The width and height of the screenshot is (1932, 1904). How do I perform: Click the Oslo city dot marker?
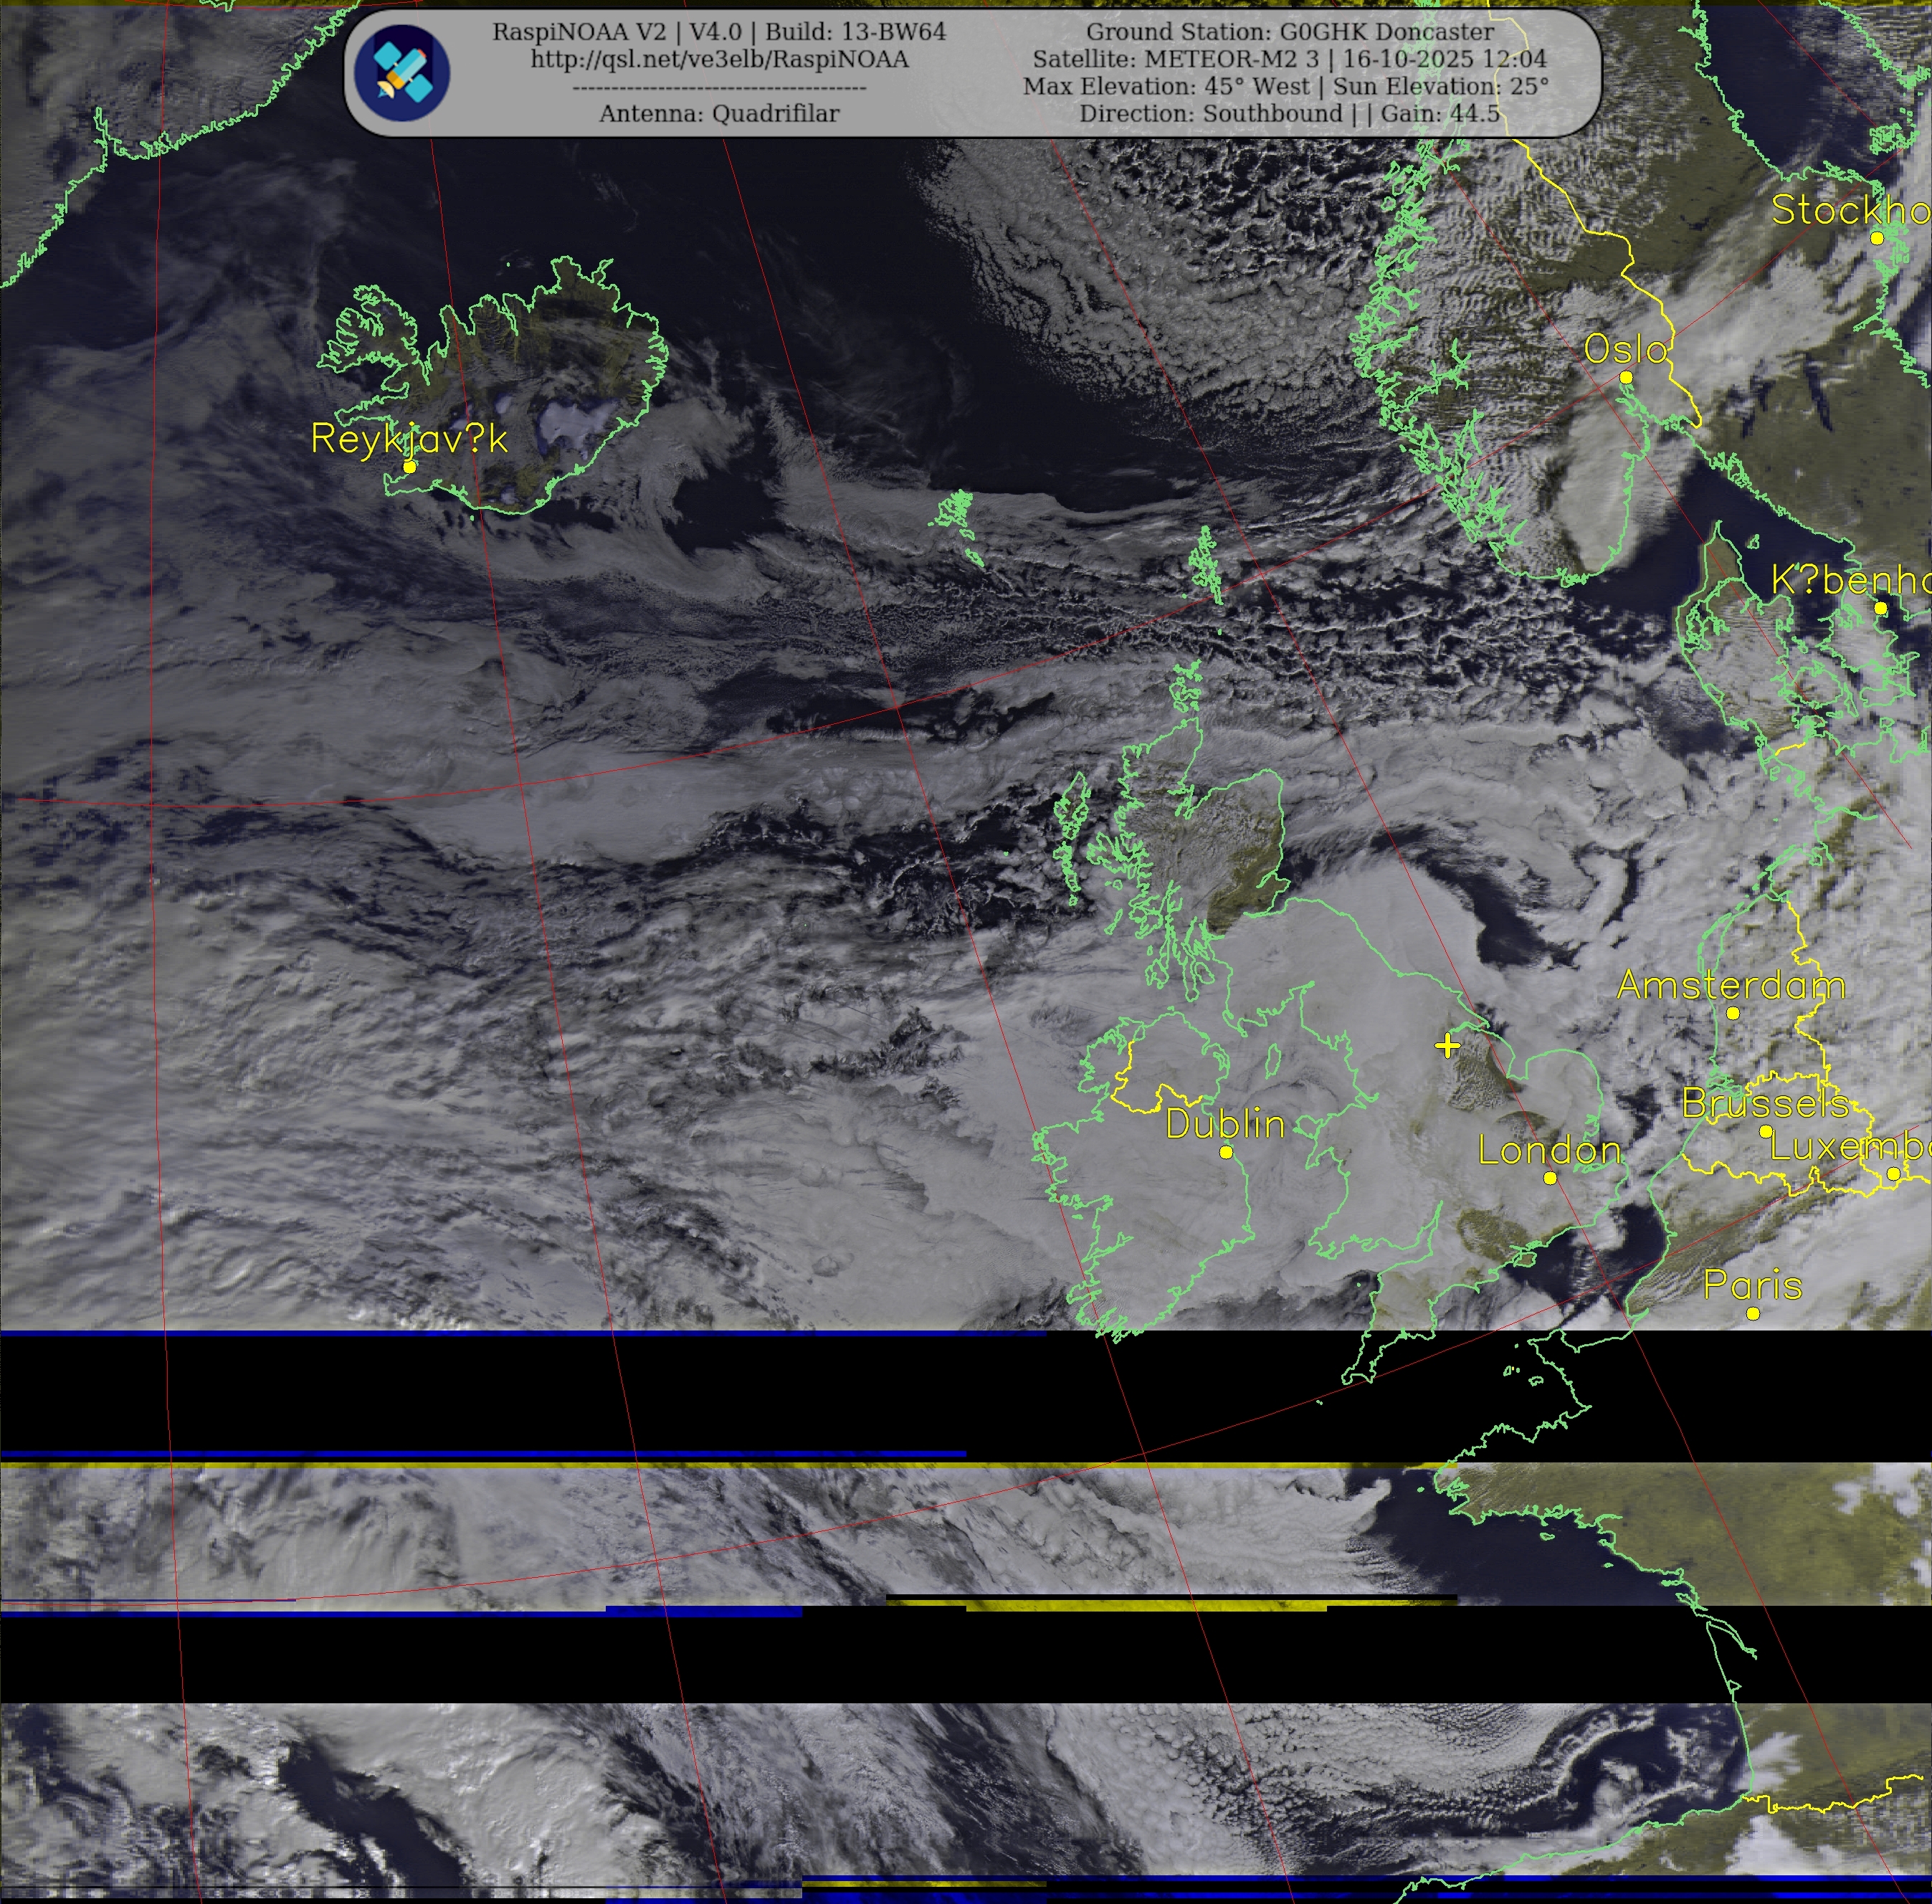point(1626,377)
